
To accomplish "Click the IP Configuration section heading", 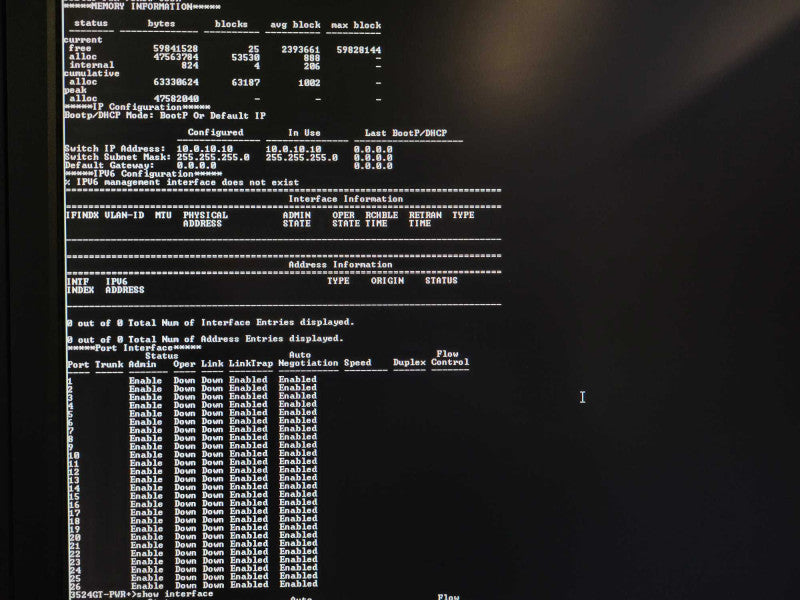I will [x=137, y=107].
